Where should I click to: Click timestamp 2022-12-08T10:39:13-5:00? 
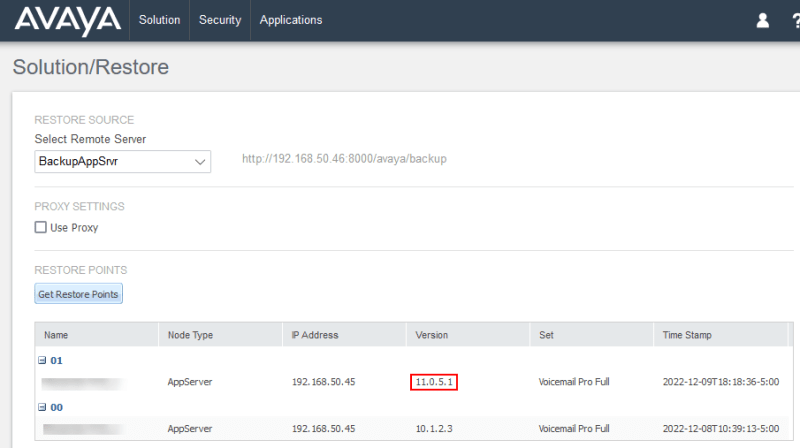click(x=721, y=429)
